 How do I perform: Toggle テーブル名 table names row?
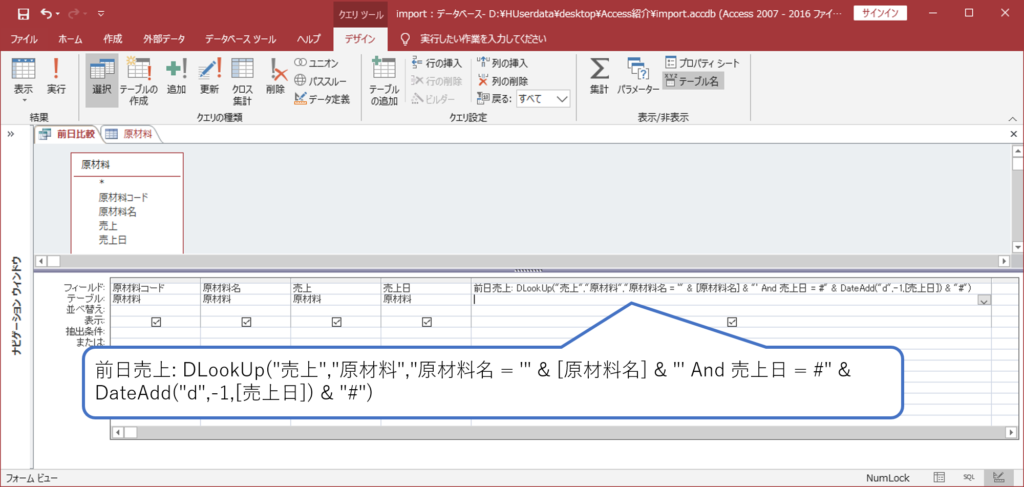click(x=693, y=81)
